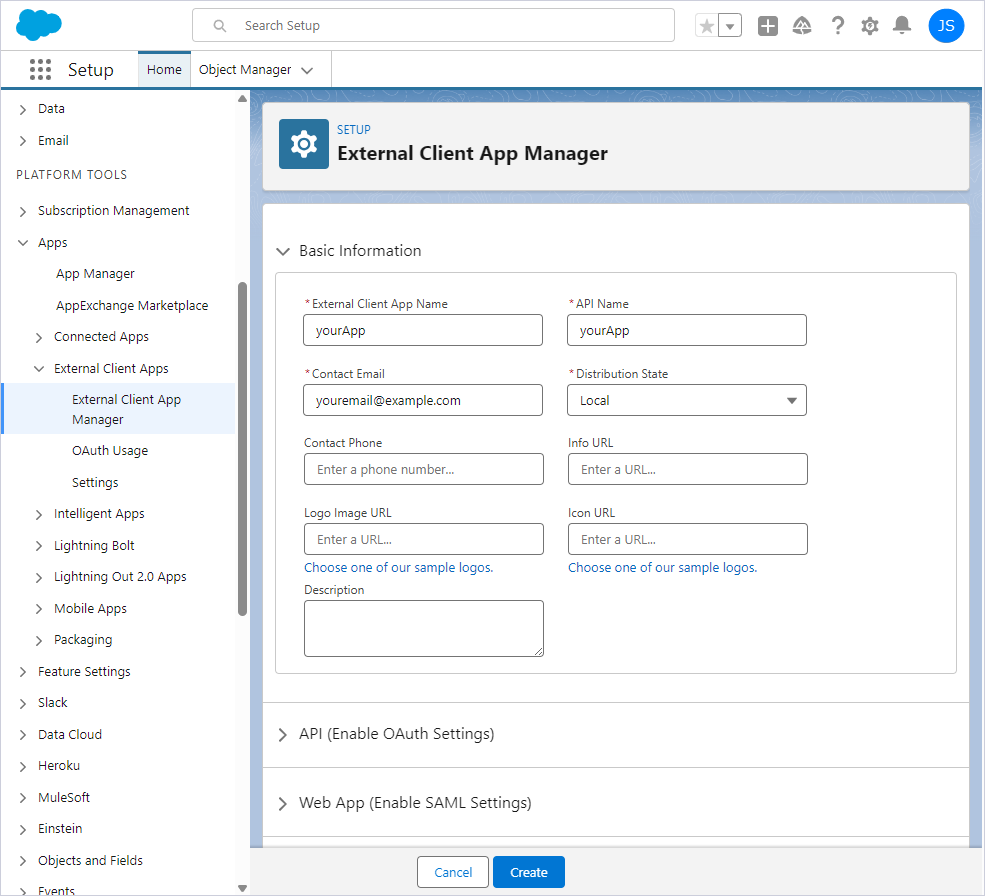
Task: Expand Heroku node
Action: (x=23, y=767)
